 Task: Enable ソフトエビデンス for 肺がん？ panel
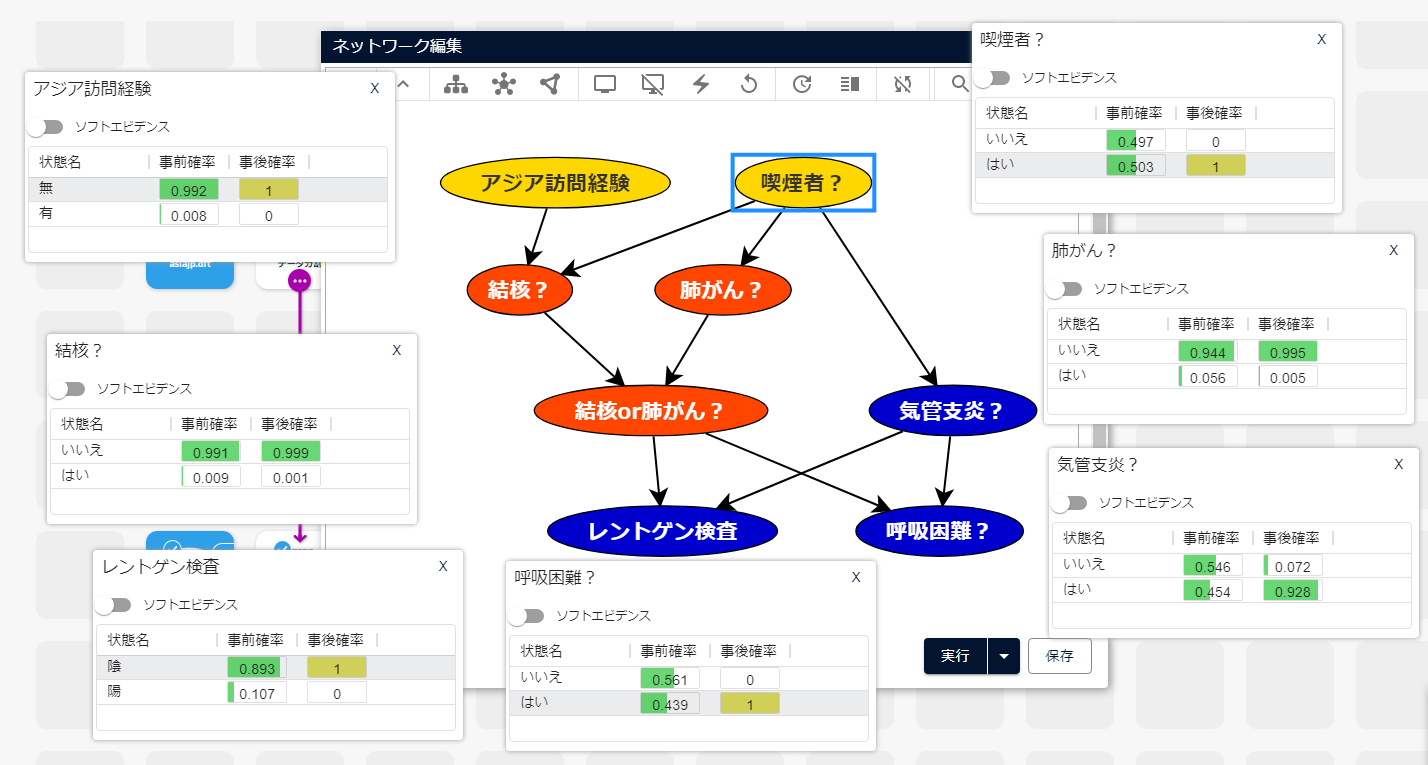point(1065,289)
